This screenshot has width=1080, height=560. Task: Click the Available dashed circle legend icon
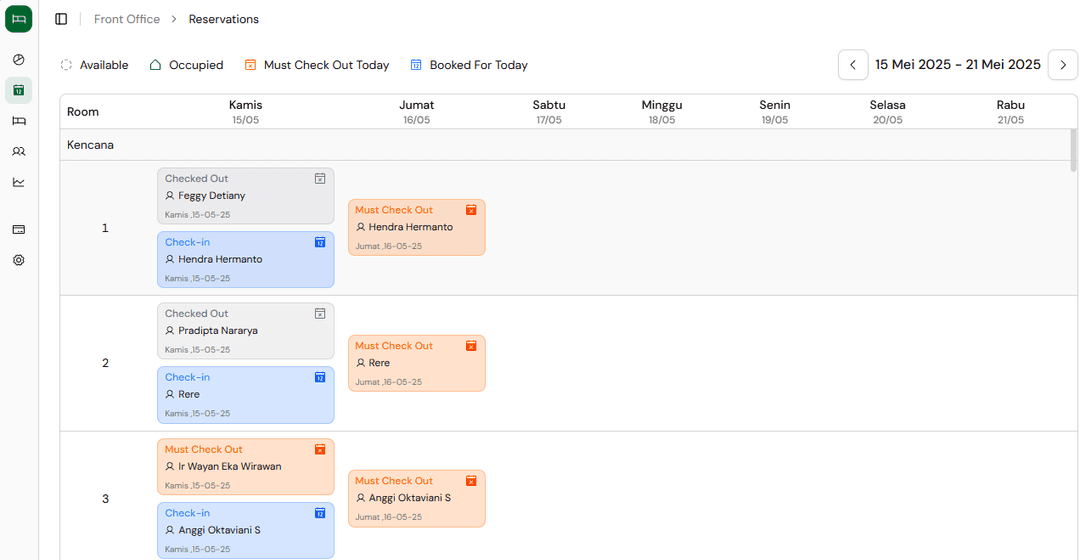(x=66, y=65)
